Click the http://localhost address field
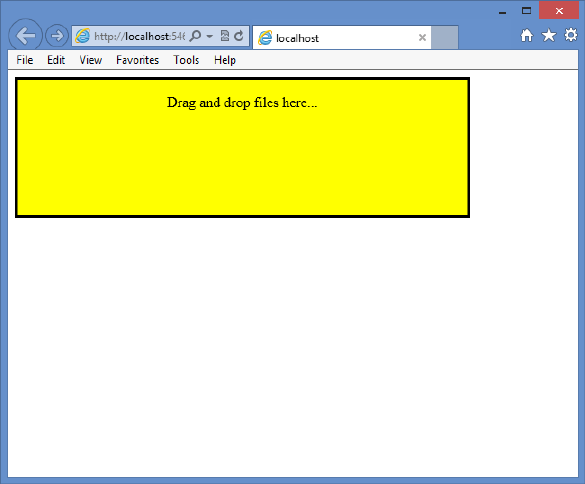The width and height of the screenshot is (585, 484). [139, 36]
